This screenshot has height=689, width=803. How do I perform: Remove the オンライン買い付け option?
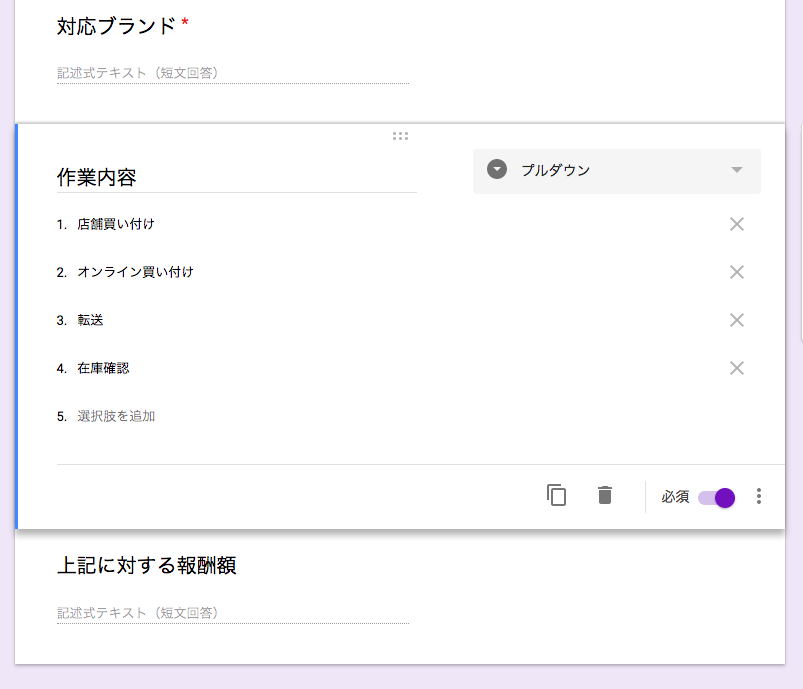[x=736, y=272]
